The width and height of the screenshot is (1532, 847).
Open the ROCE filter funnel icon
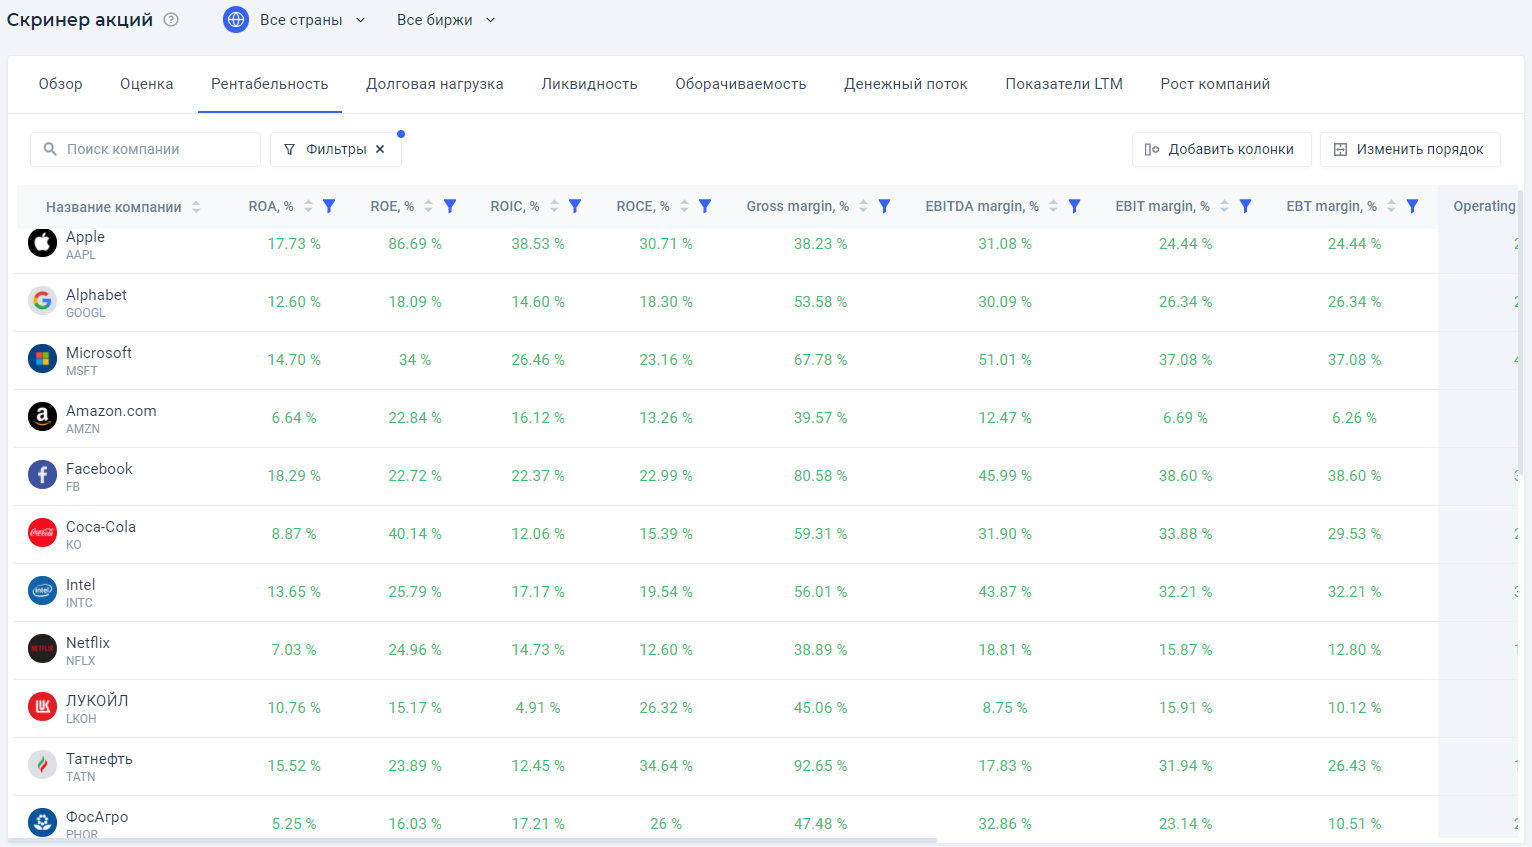pyautogui.click(x=705, y=206)
